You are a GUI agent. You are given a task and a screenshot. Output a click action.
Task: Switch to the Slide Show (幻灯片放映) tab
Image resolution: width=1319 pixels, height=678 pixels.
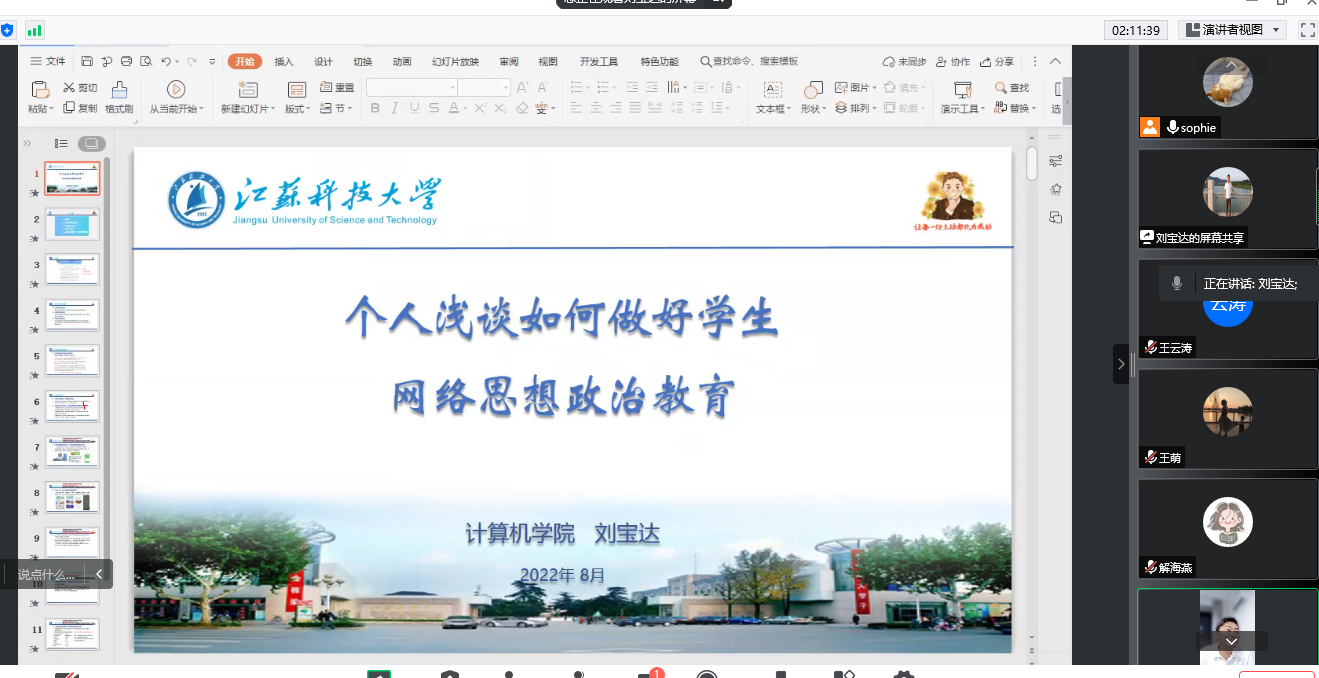[x=455, y=62]
